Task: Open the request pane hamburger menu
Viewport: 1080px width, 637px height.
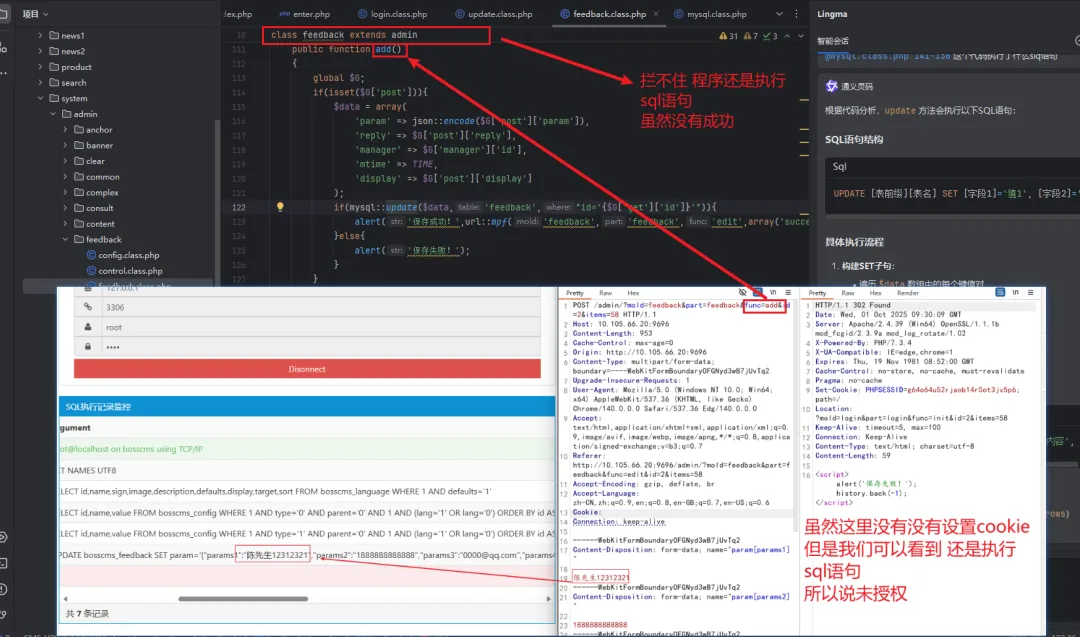Action: tap(788, 293)
